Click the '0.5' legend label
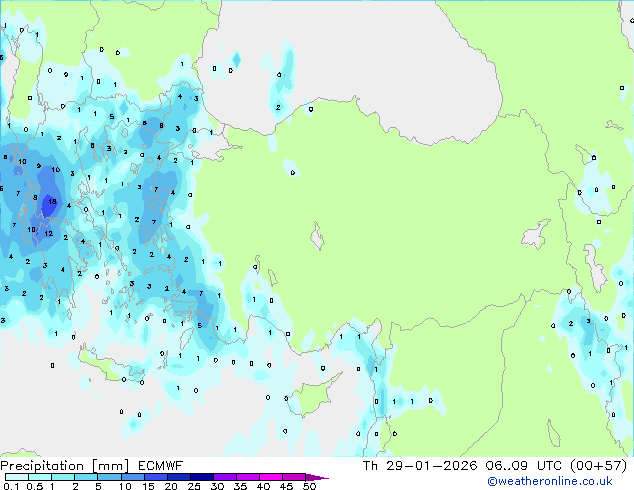Image resolution: width=634 pixels, height=490 pixels. pos(35,486)
